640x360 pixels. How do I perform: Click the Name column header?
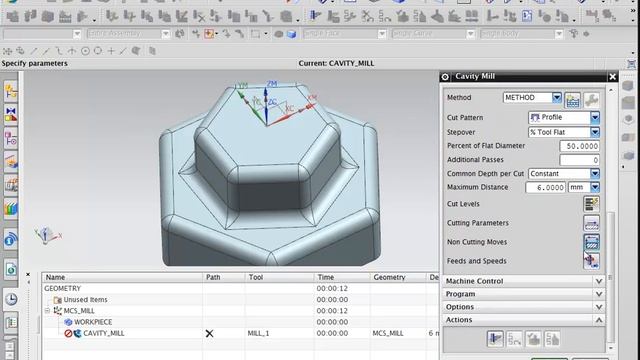[x=122, y=277]
